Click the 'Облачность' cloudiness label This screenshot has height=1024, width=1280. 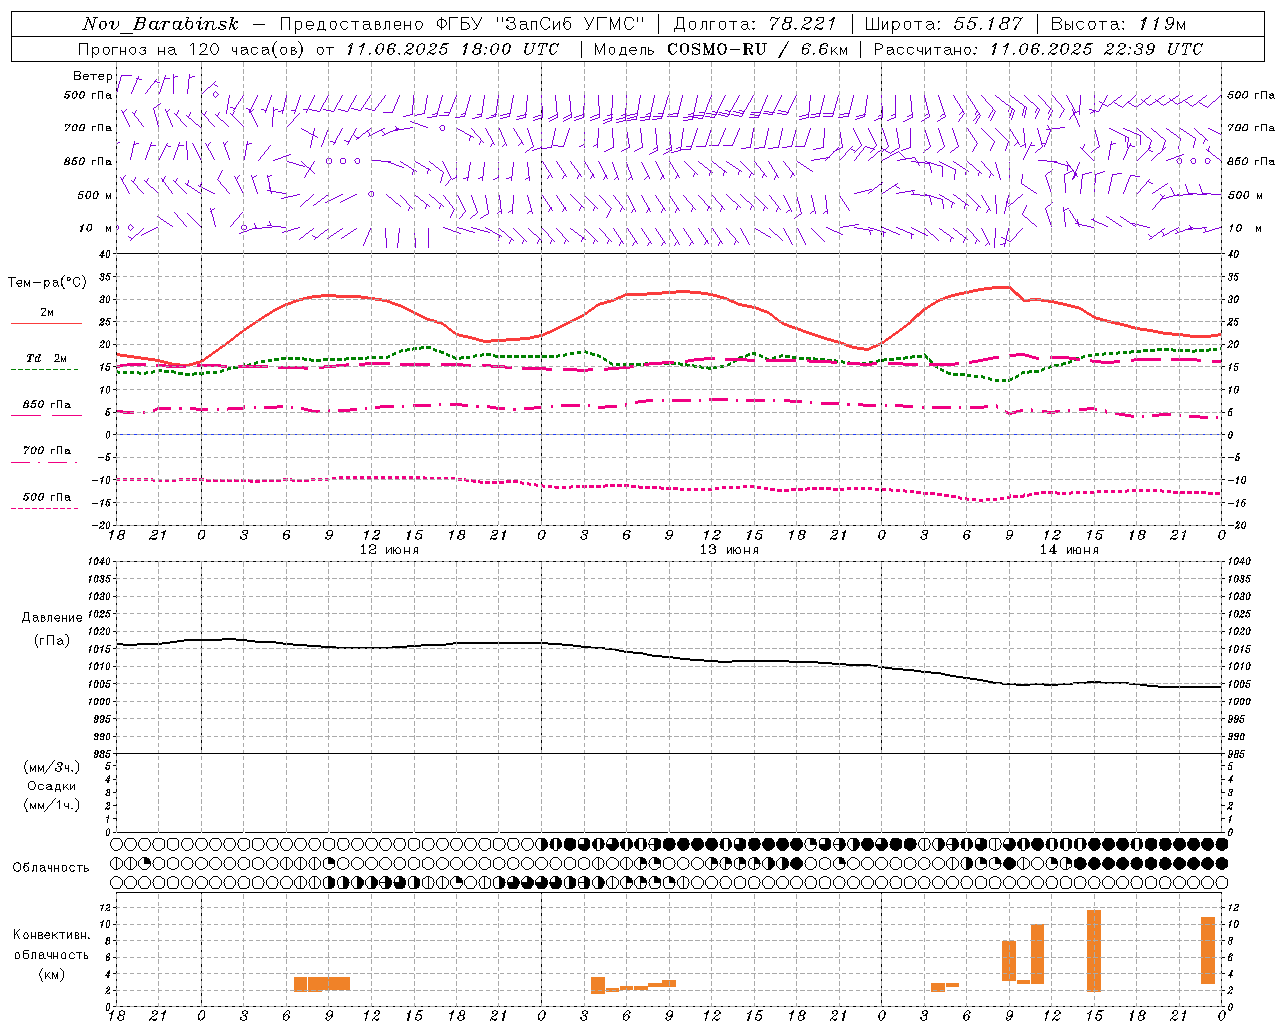click(x=51, y=867)
